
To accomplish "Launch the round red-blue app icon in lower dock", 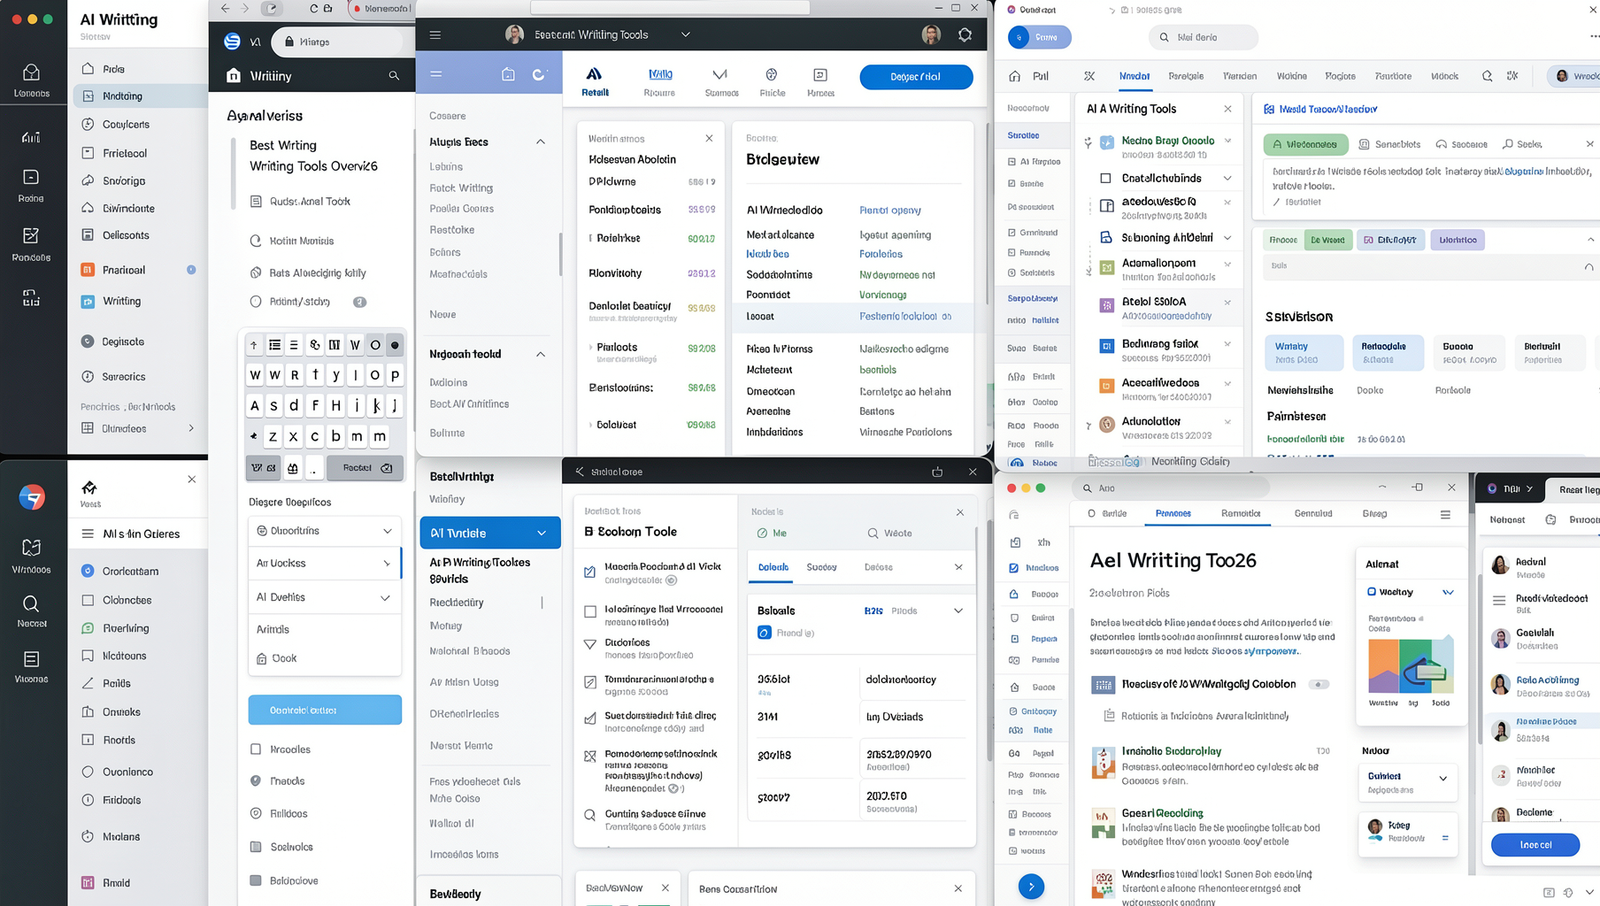I will (32, 497).
